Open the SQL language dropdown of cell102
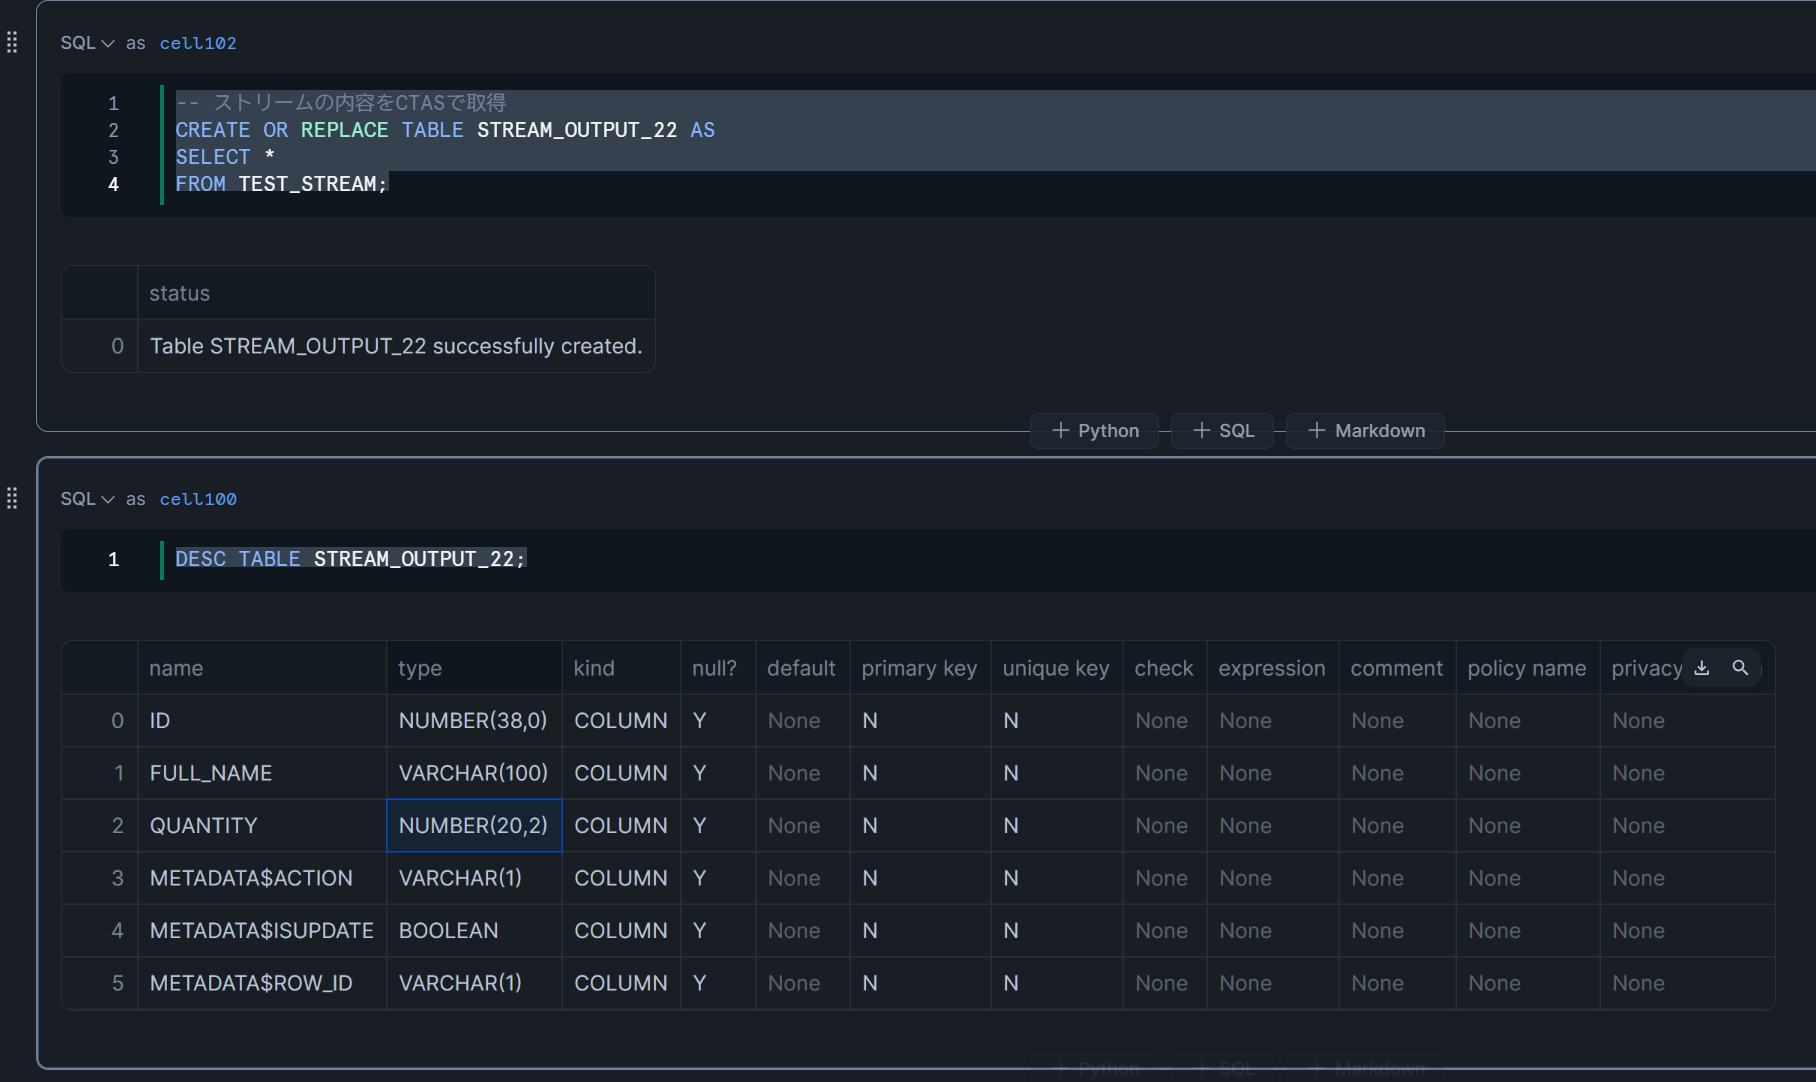 coord(87,43)
